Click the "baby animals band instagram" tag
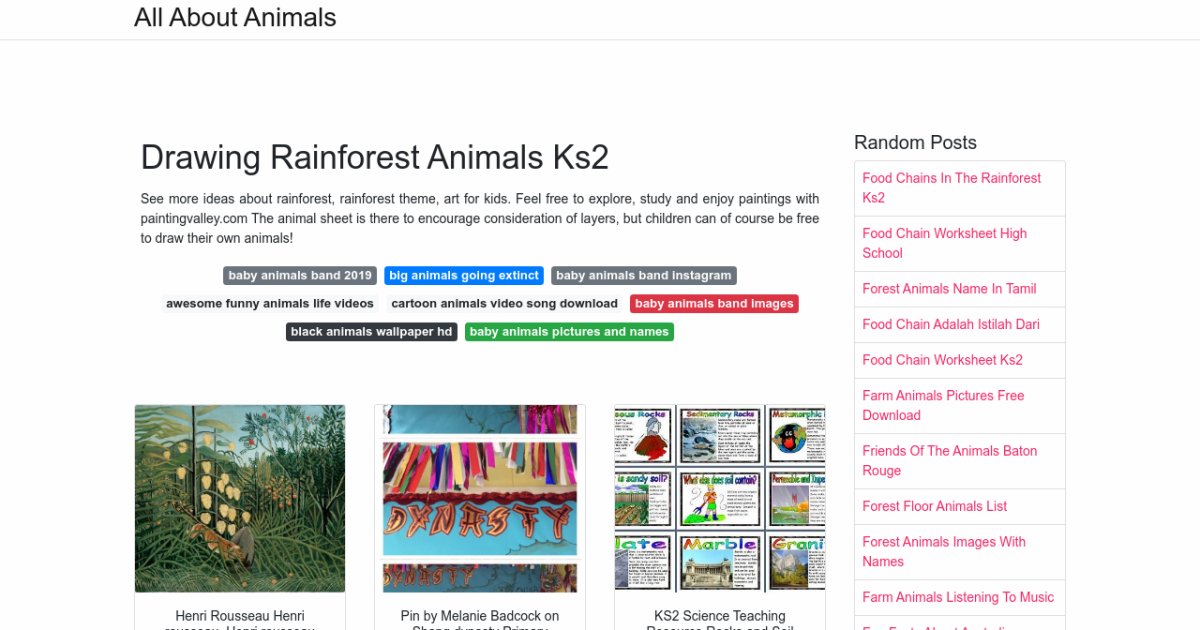 pos(643,275)
